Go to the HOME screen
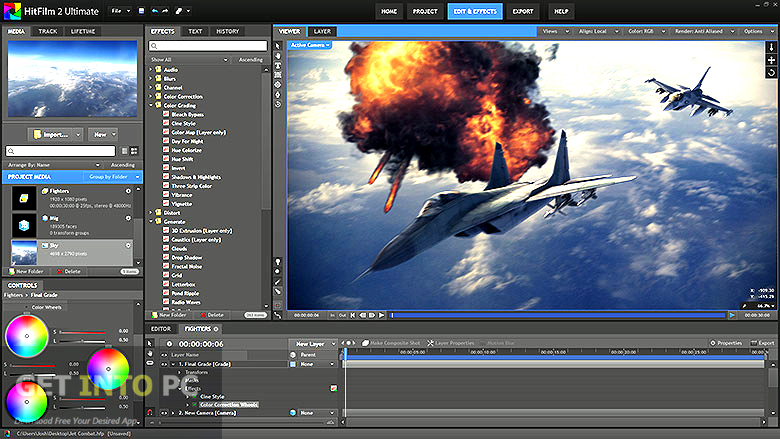The width and height of the screenshot is (780, 439). point(389,11)
